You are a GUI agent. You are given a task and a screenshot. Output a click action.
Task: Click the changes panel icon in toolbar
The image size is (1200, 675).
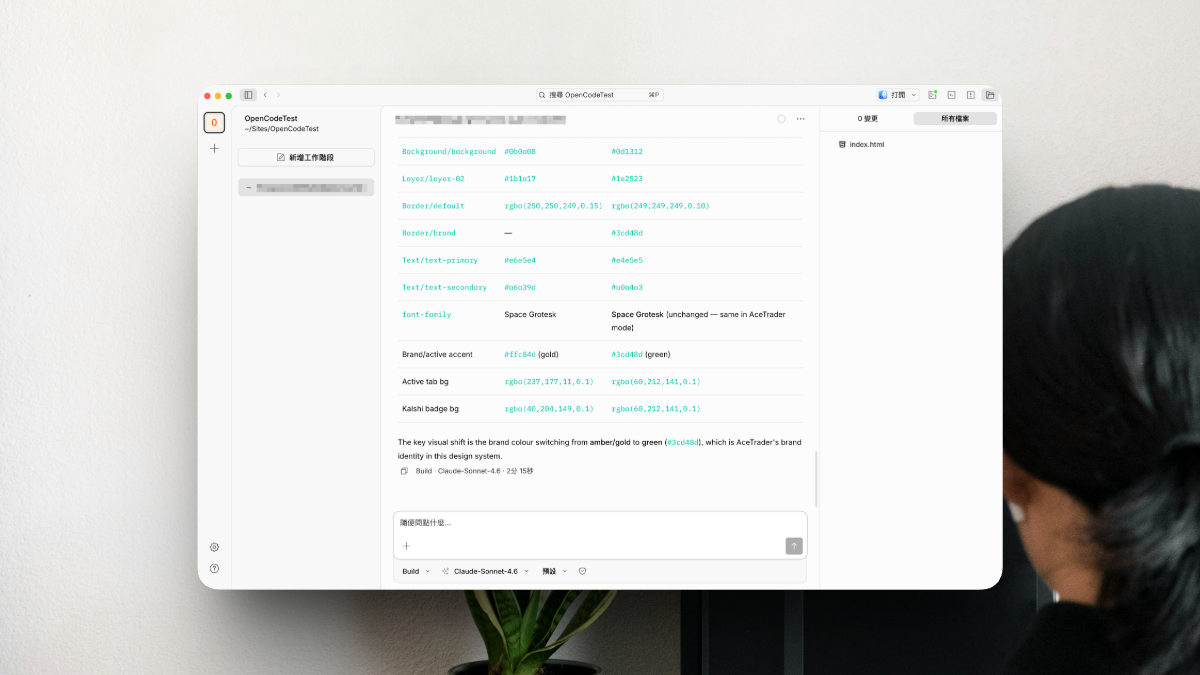tap(951, 94)
